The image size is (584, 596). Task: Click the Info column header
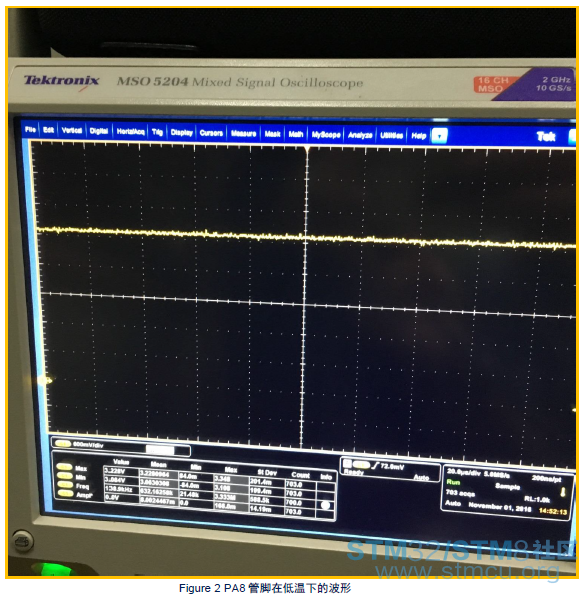pyautogui.click(x=326, y=477)
